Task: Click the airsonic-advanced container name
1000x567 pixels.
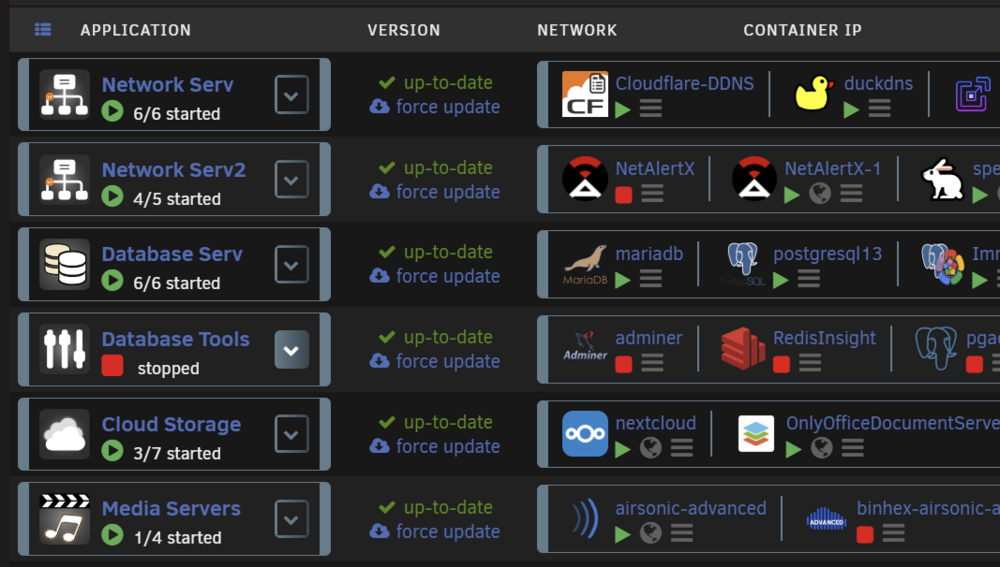Action: tap(691, 508)
